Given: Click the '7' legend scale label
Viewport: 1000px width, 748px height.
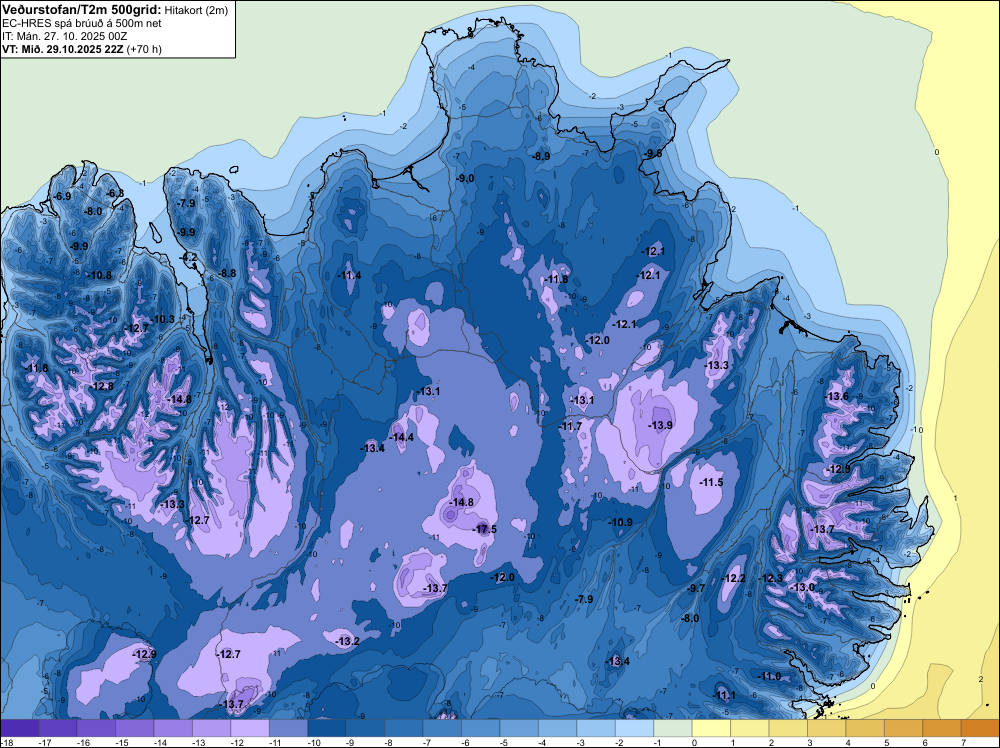Looking at the screenshot, I should (964, 742).
